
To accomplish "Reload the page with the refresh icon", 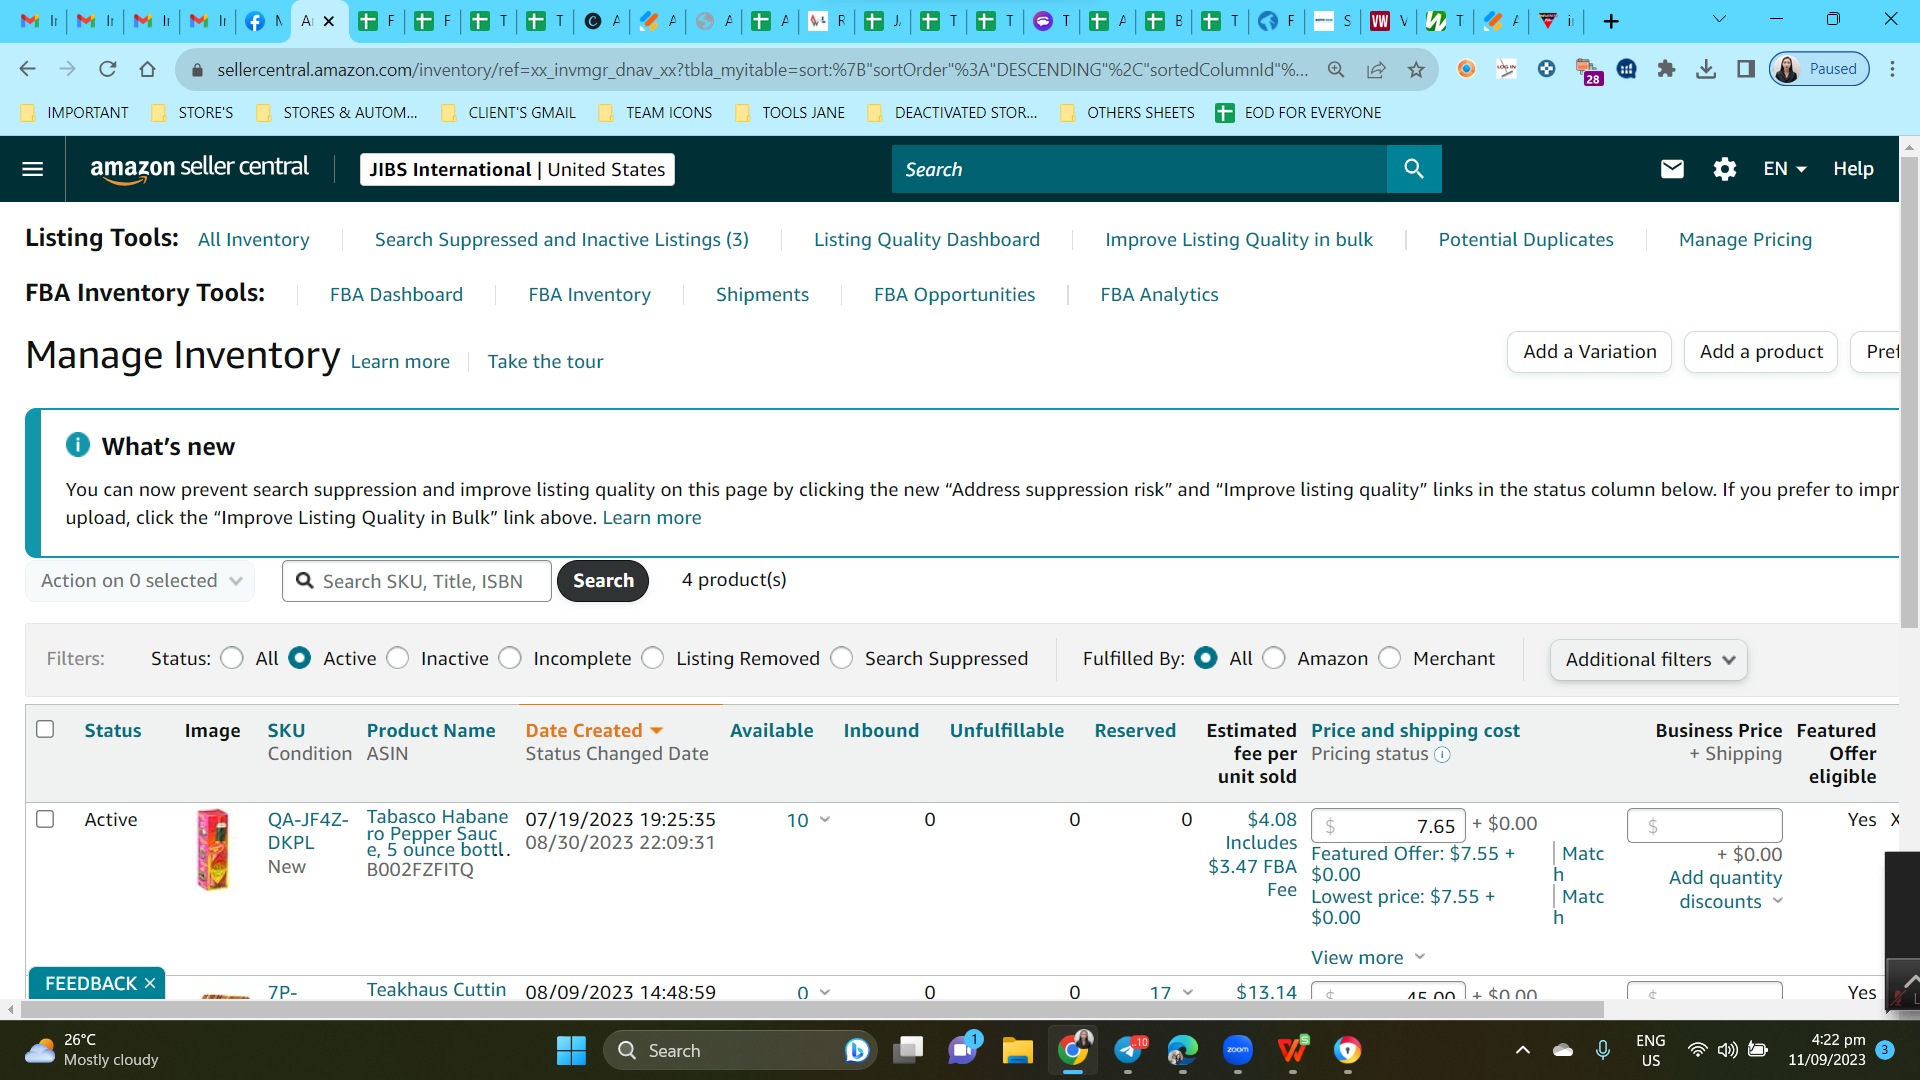I will (x=108, y=69).
